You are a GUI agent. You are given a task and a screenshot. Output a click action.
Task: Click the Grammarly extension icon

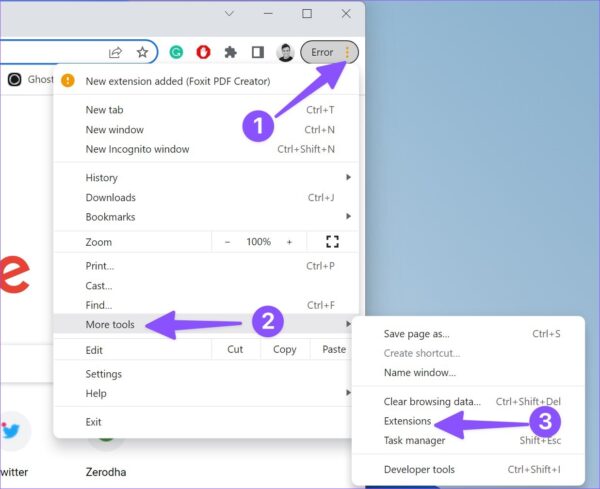(176, 52)
